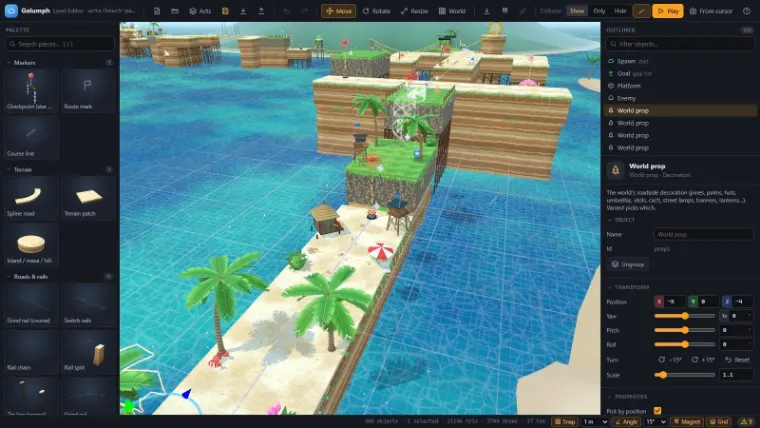Edit the Name field for World prop
Screen dimensions: 760x428
[703, 235]
